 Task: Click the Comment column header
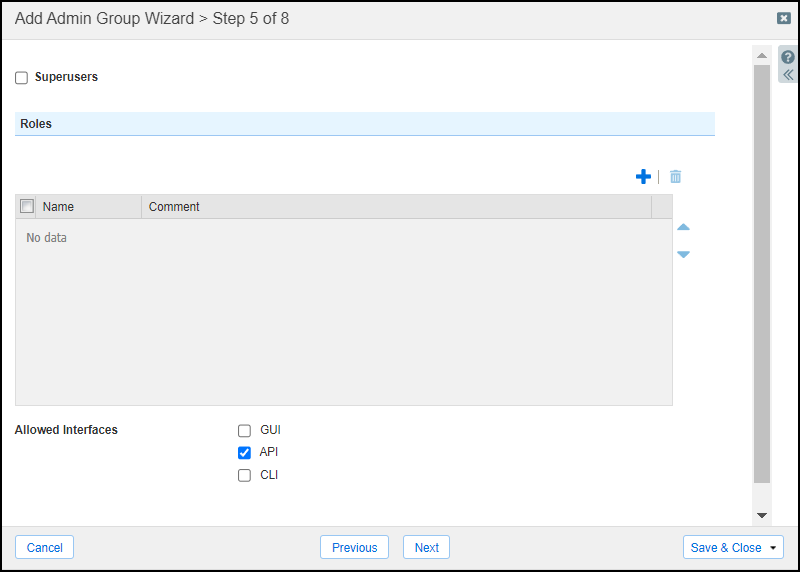click(395, 207)
